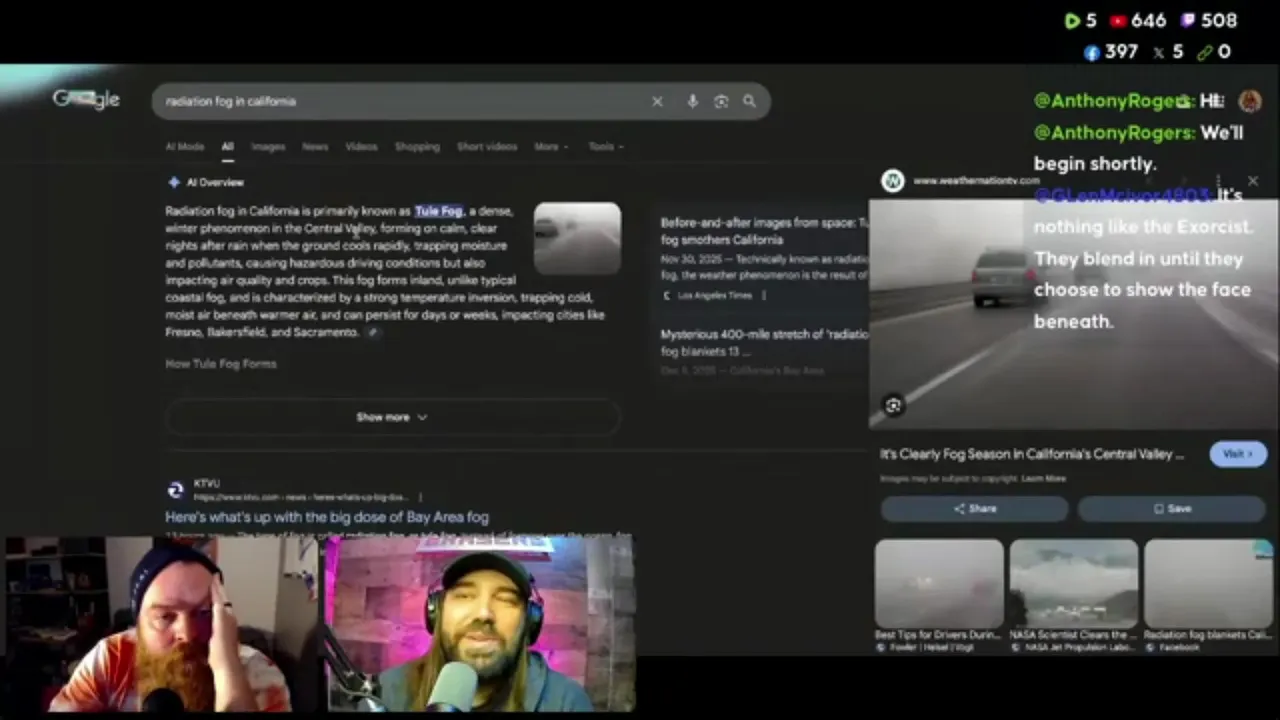The image size is (1280, 720).
Task: Click the YouTube viewer count icon
Action: click(x=1118, y=20)
